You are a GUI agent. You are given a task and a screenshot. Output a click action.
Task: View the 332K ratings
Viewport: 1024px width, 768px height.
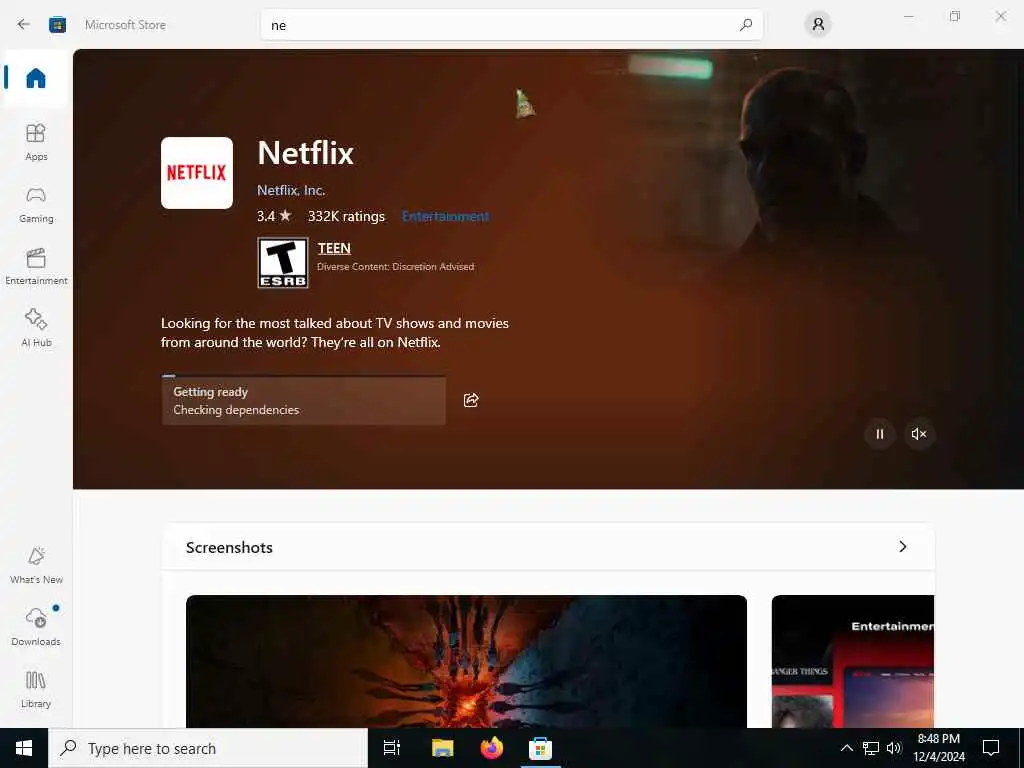click(346, 216)
